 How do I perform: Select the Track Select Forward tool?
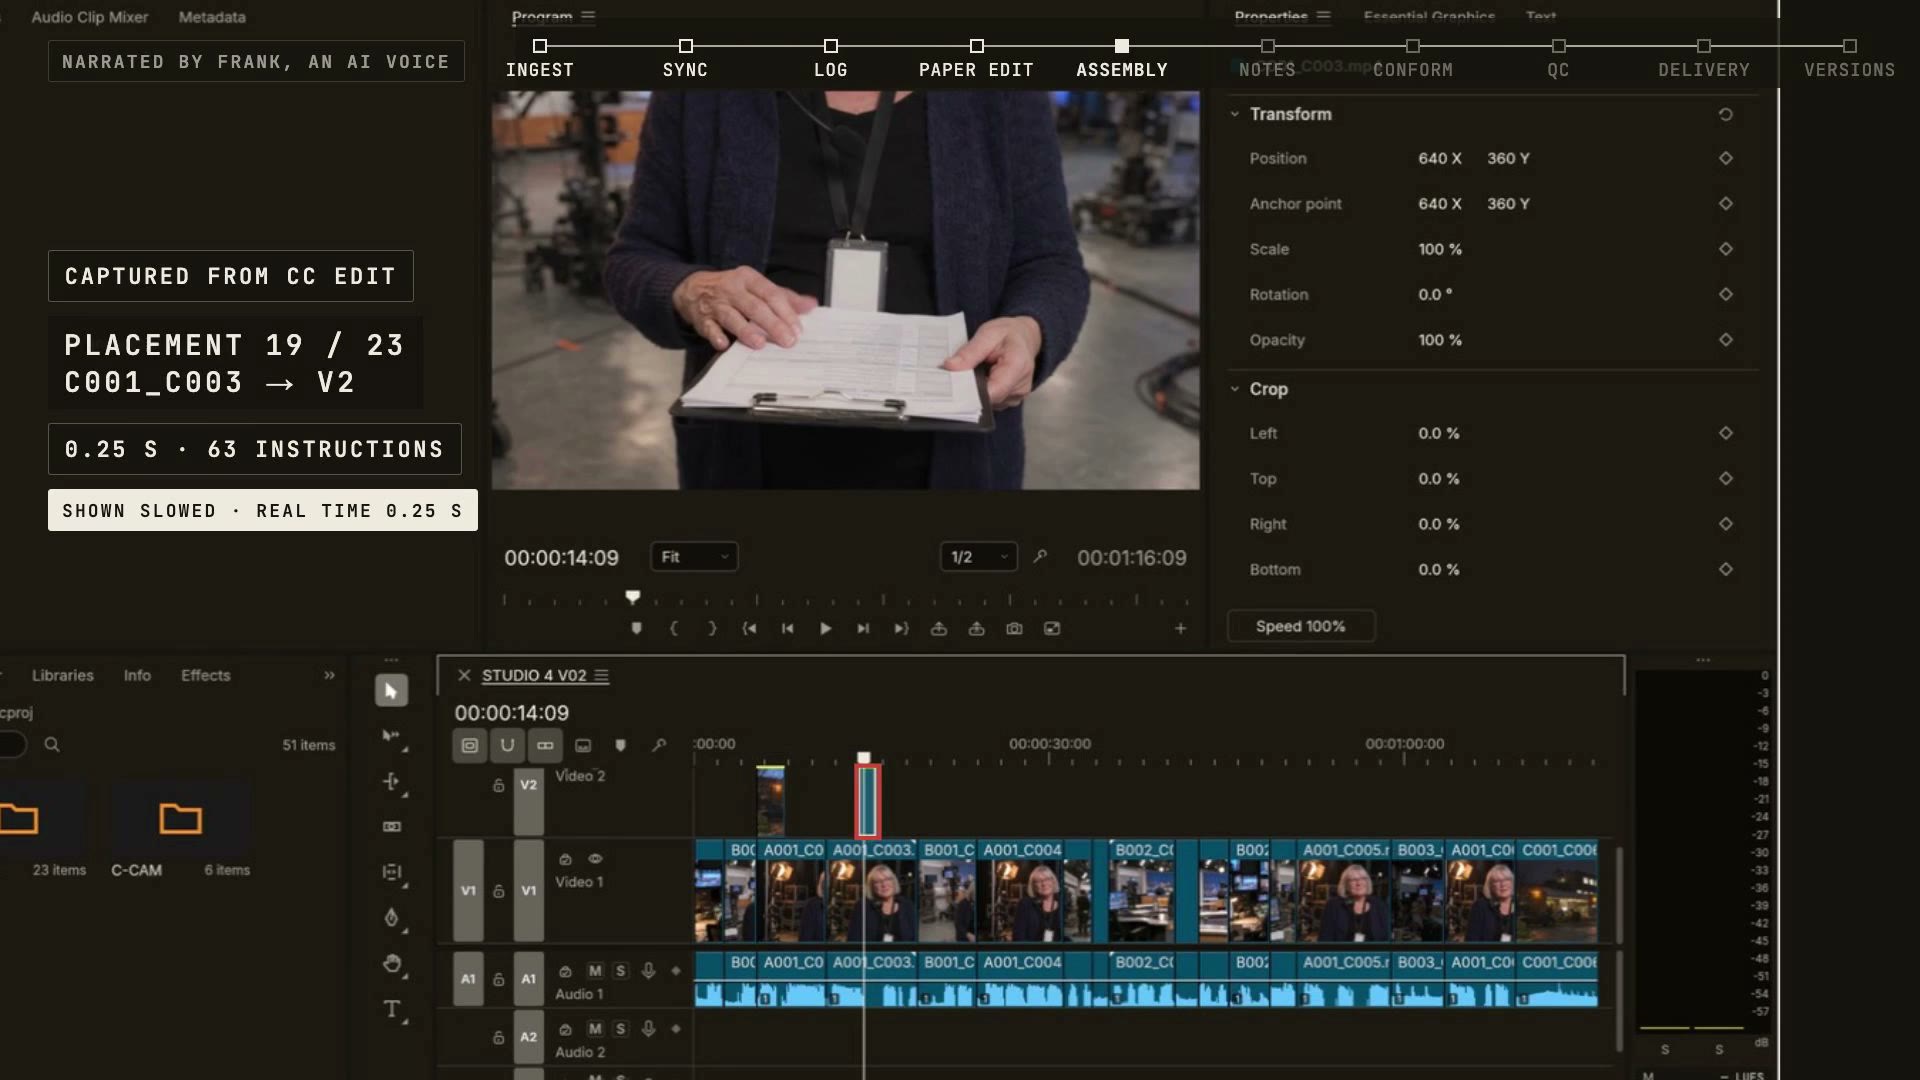(x=391, y=736)
